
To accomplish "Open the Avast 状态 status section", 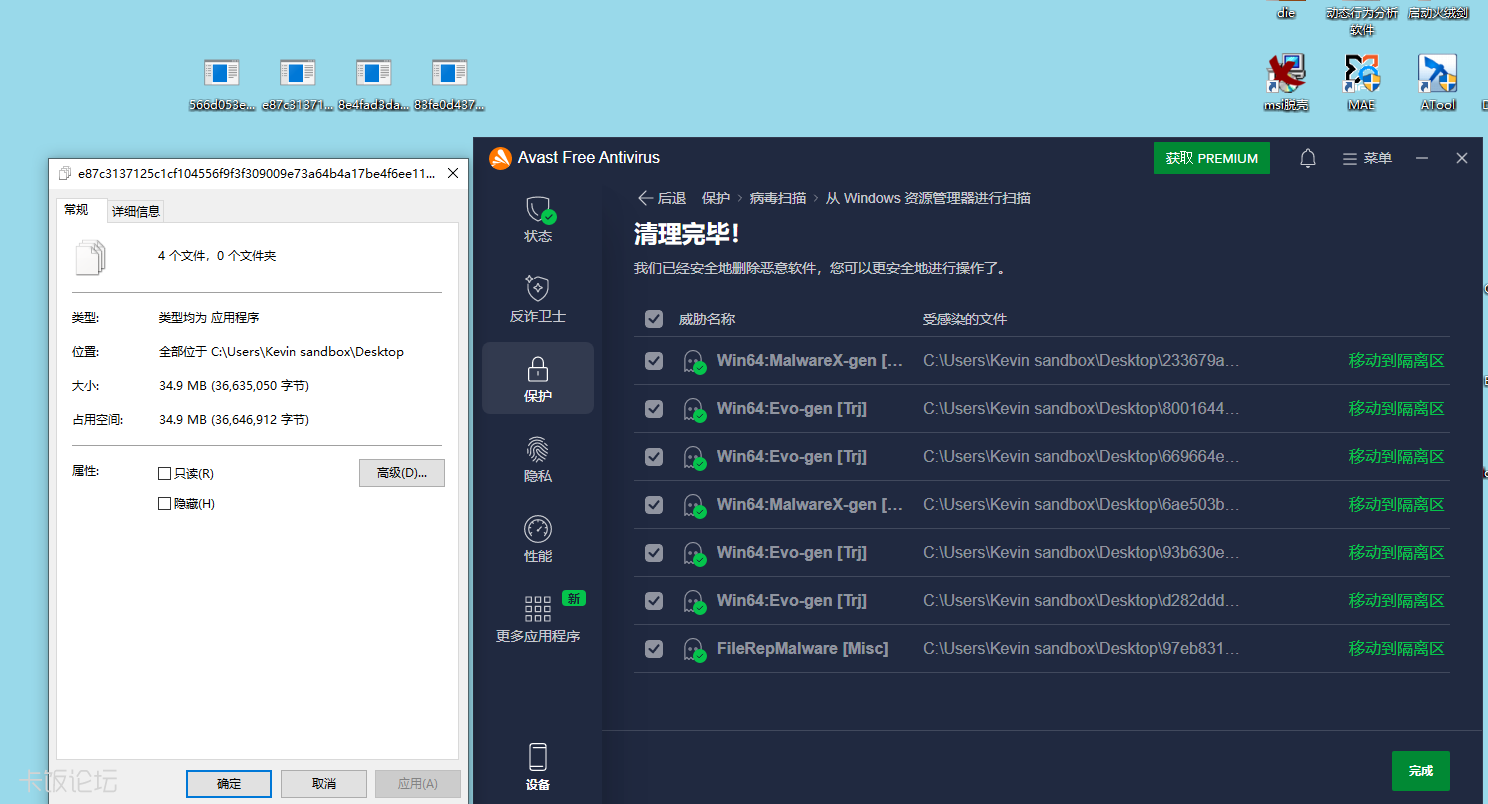I will (538, 220).
